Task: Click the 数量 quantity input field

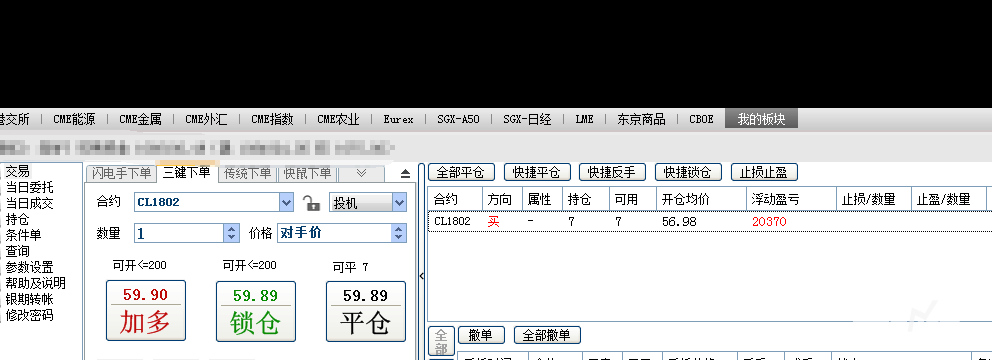Action: [180, 233]
